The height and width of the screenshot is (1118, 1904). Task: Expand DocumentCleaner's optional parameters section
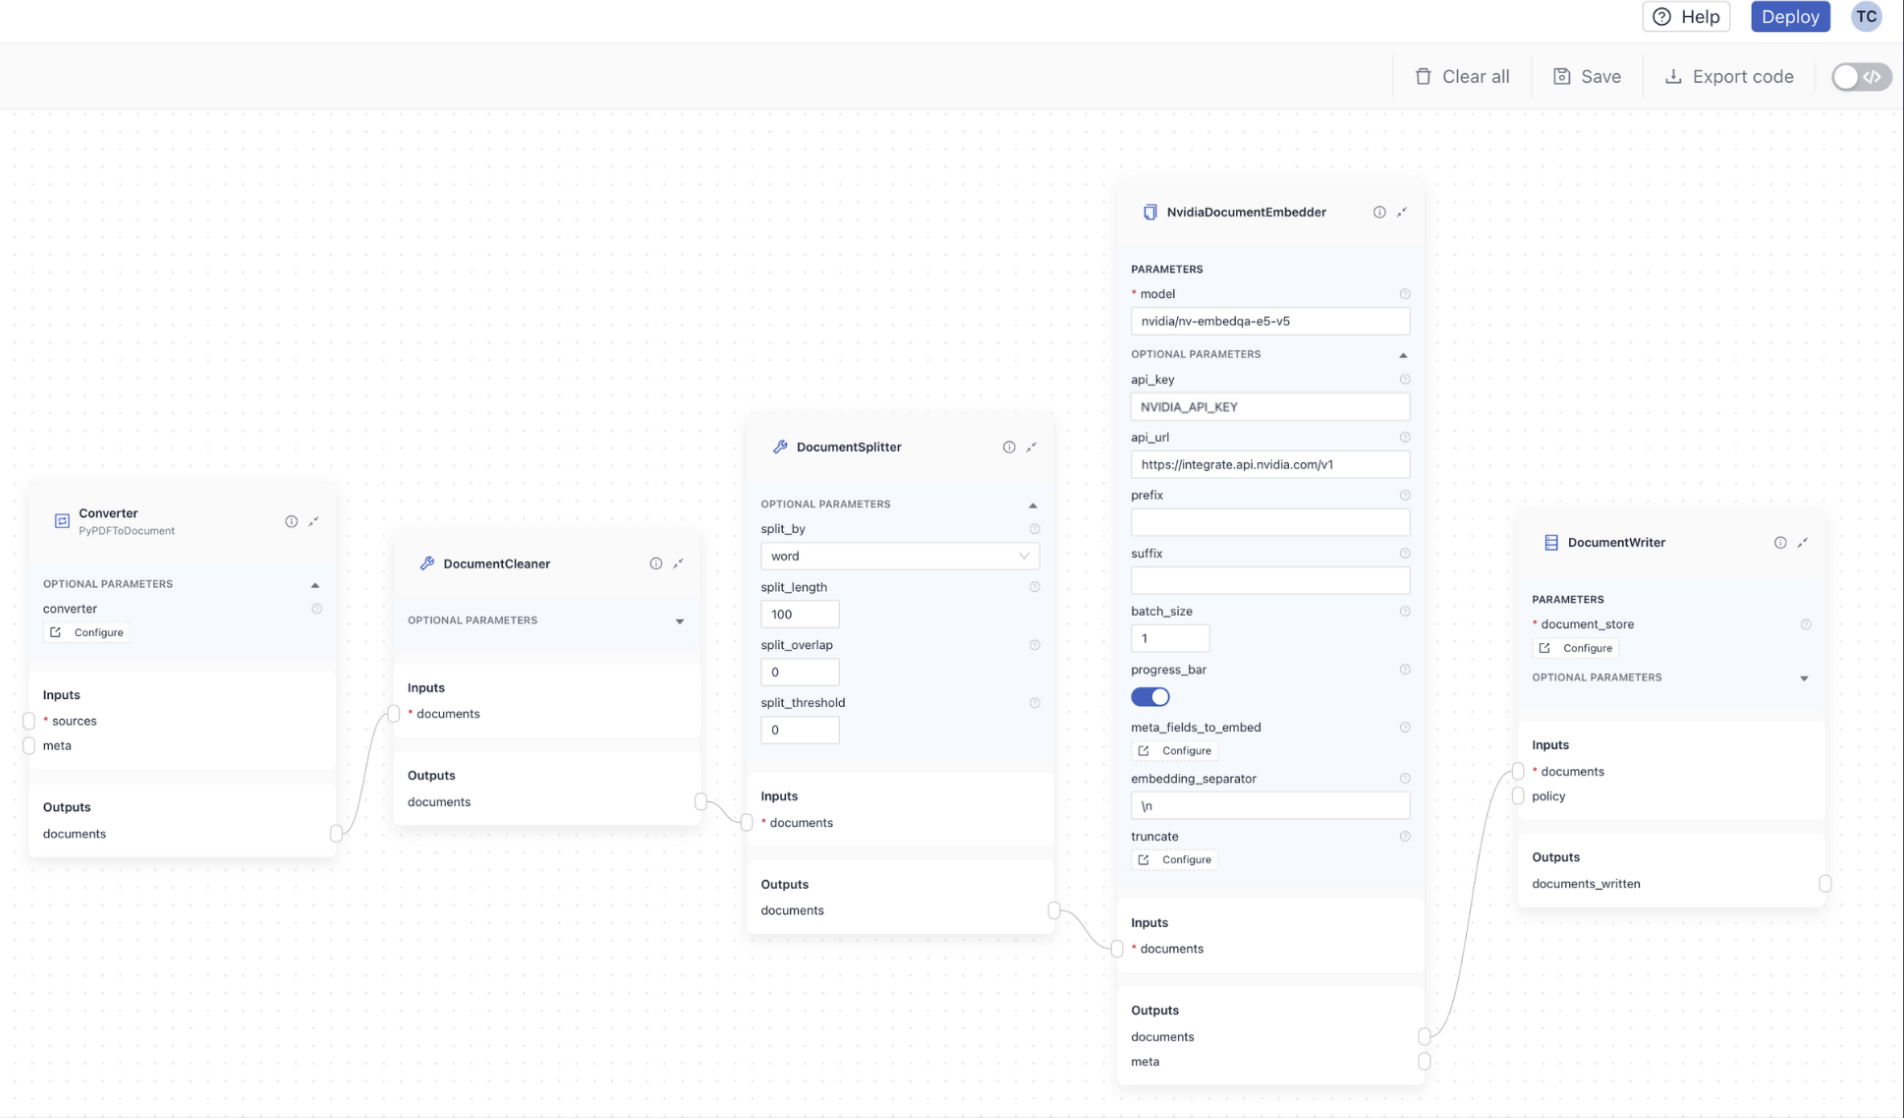tap(680, 621)
